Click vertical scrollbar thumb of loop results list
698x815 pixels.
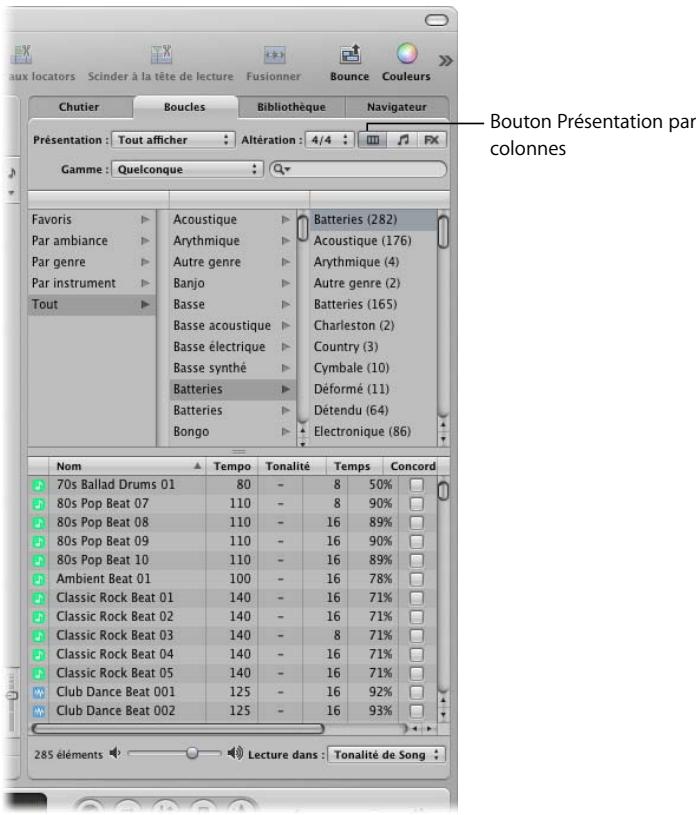click(x=443, y=491)
